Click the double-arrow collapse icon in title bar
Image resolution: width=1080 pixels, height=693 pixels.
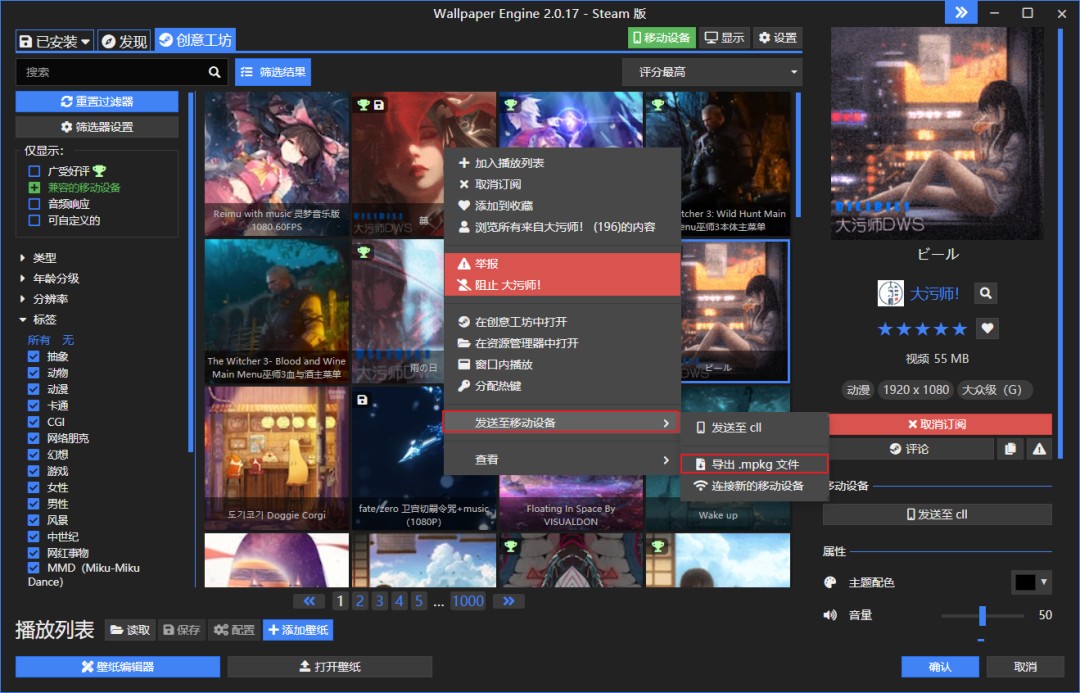coord(961,12)
